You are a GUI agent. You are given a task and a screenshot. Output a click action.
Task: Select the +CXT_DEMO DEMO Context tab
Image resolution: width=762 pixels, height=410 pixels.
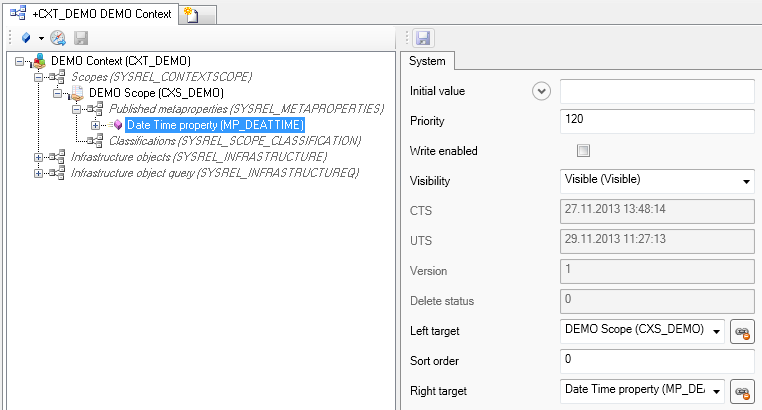[x=95, y=14]
